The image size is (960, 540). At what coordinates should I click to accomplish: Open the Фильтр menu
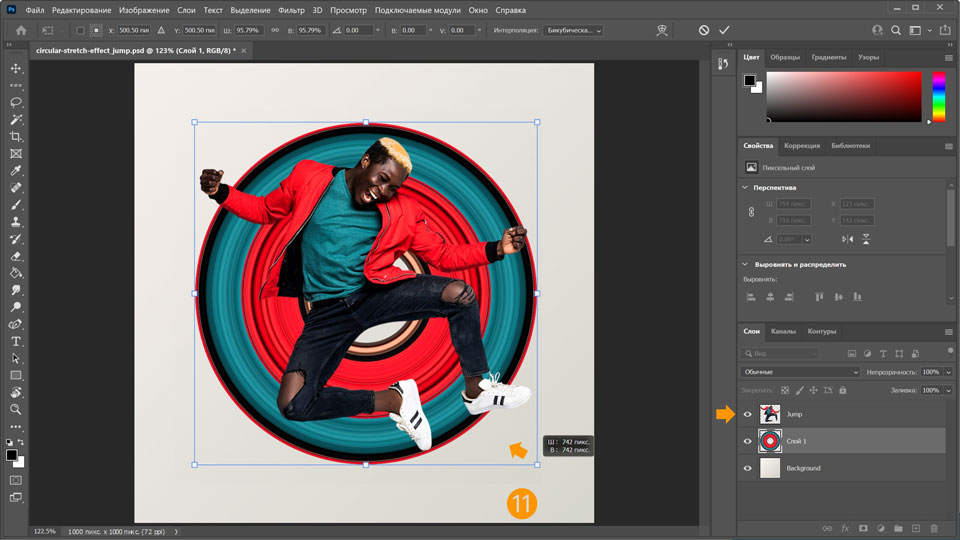tap(291, 10)
